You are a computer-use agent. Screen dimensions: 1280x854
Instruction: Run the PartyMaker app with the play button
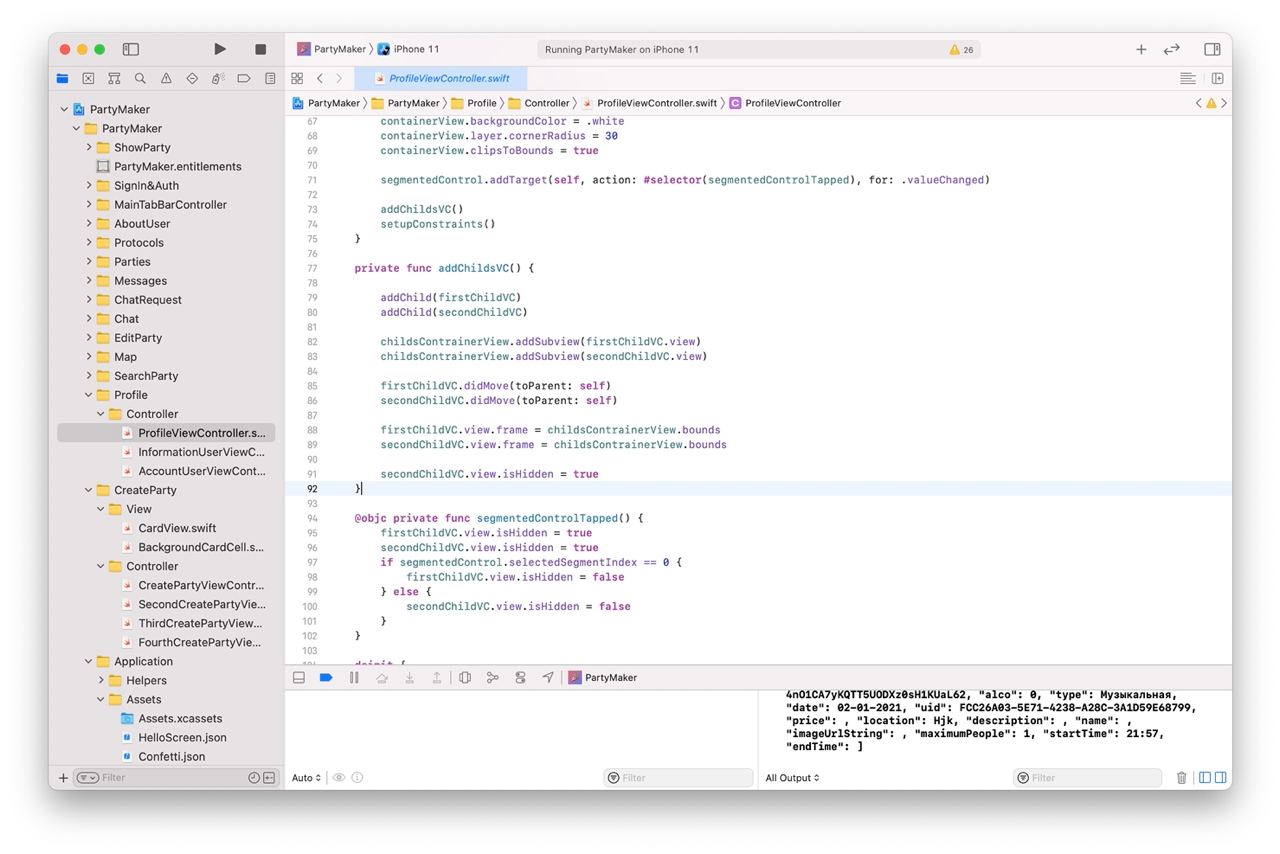click(220, 49)
